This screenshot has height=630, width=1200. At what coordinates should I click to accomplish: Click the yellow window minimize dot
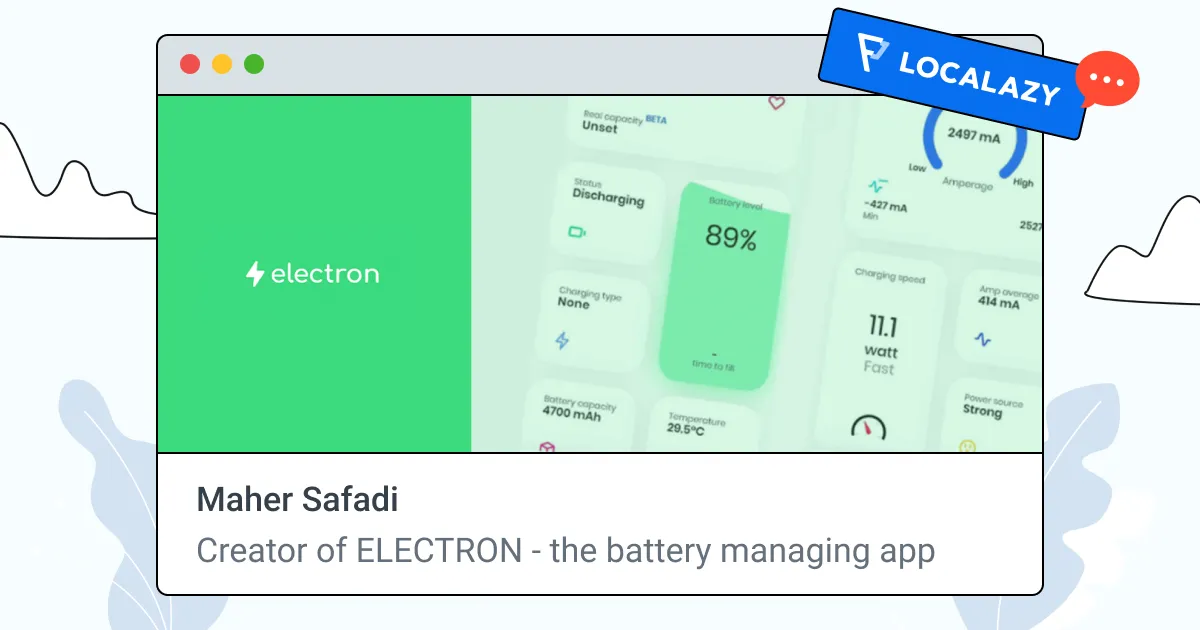pyautogui.click(x=222, y=65)
